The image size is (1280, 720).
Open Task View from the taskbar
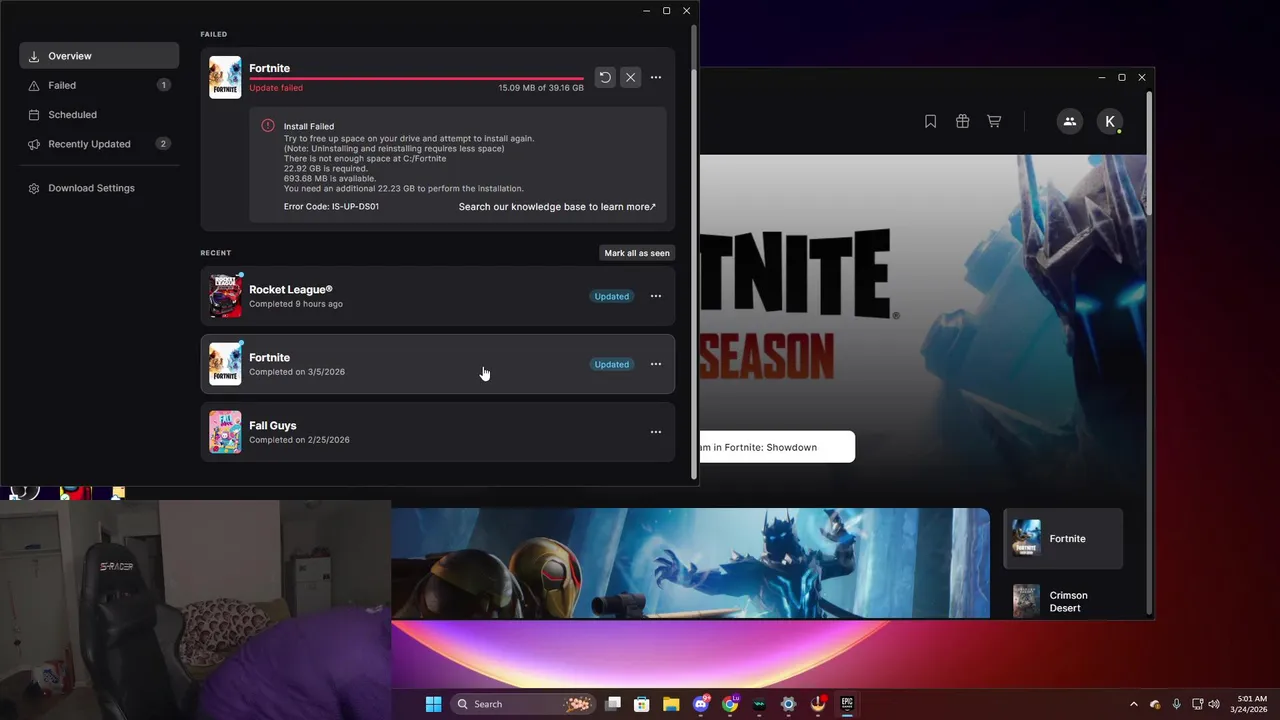[x=613, y=704]
